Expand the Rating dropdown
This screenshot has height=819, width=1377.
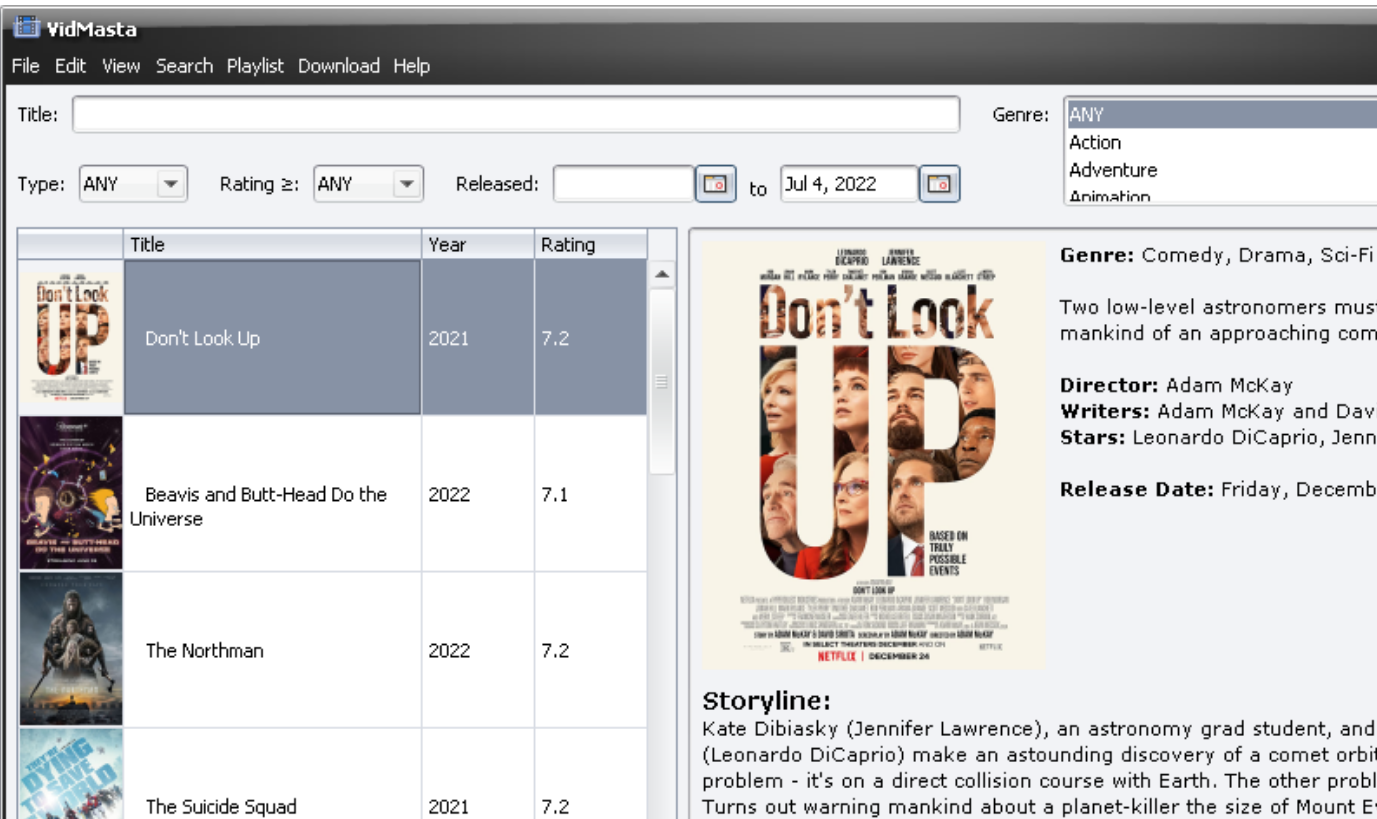pos(406,184)
